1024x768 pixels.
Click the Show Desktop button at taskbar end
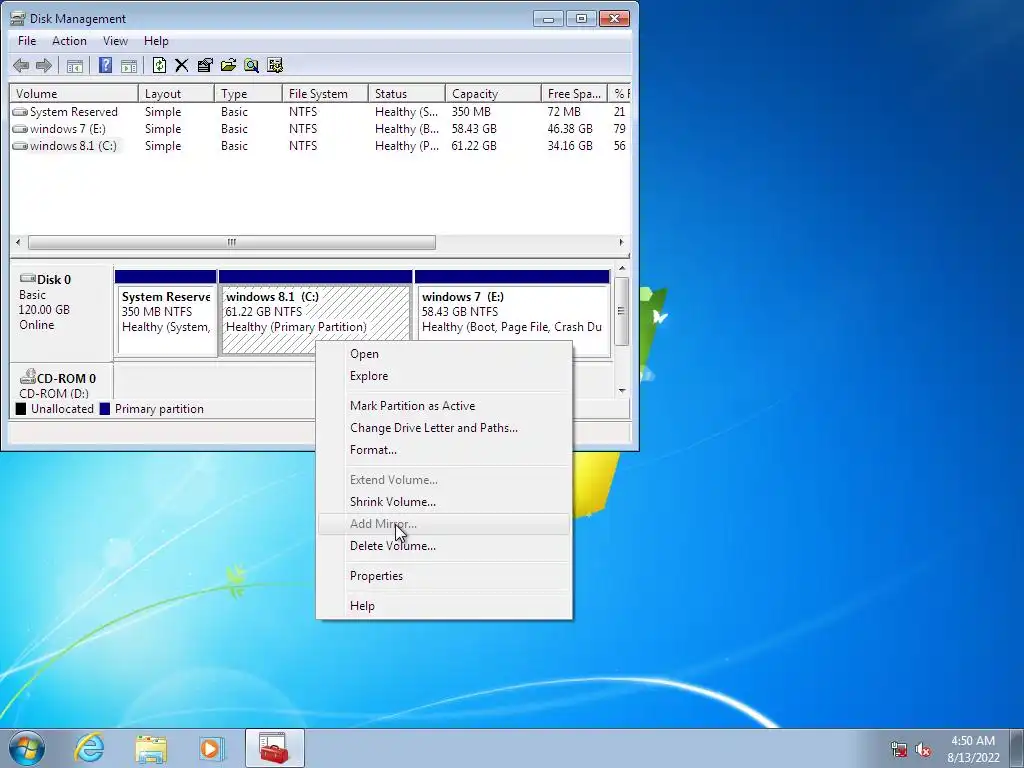point(1017,748)
